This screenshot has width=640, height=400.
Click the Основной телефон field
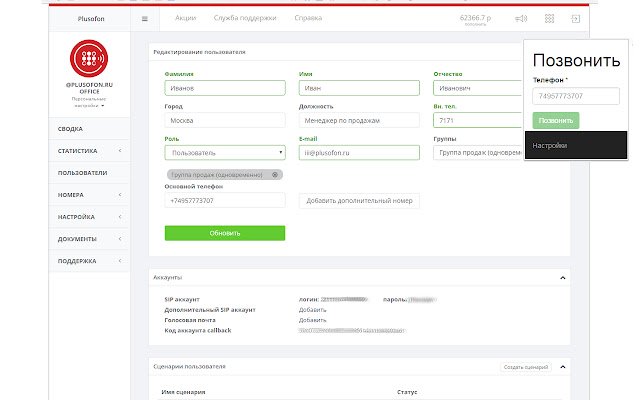(225, 200)
